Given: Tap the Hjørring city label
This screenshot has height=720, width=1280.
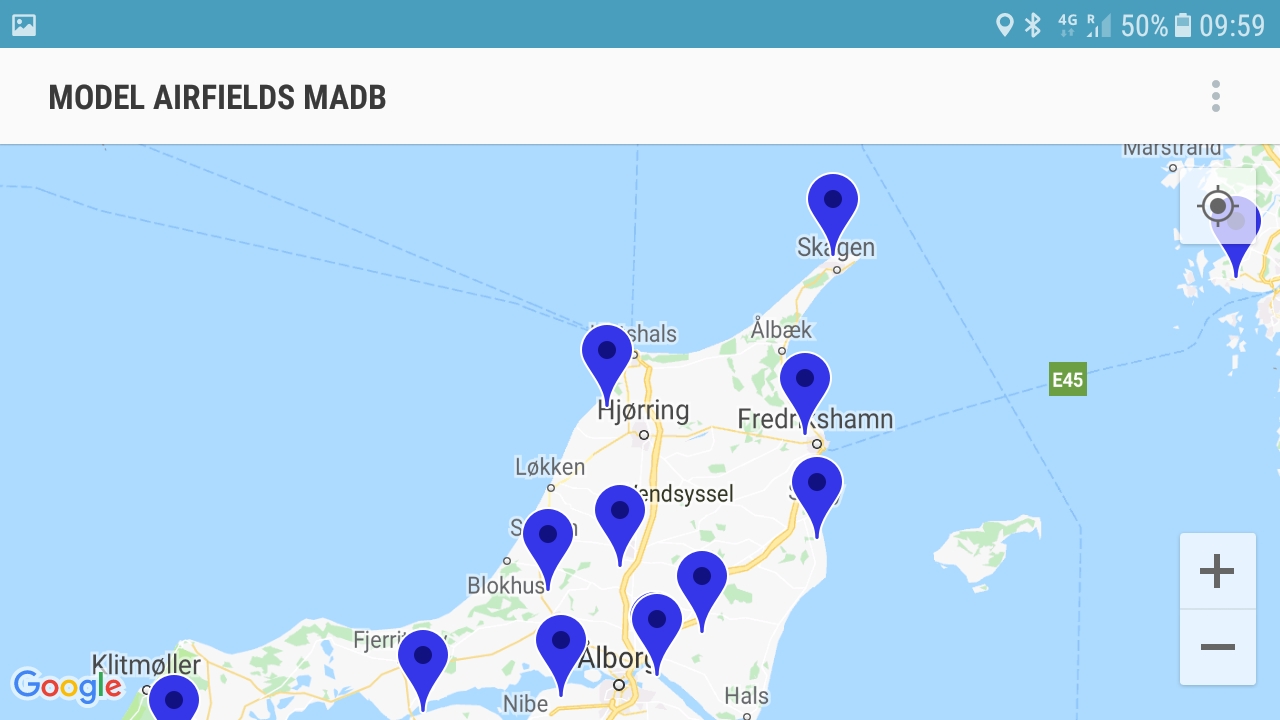Looking at the screenshot, I should [x=643, y=410].
